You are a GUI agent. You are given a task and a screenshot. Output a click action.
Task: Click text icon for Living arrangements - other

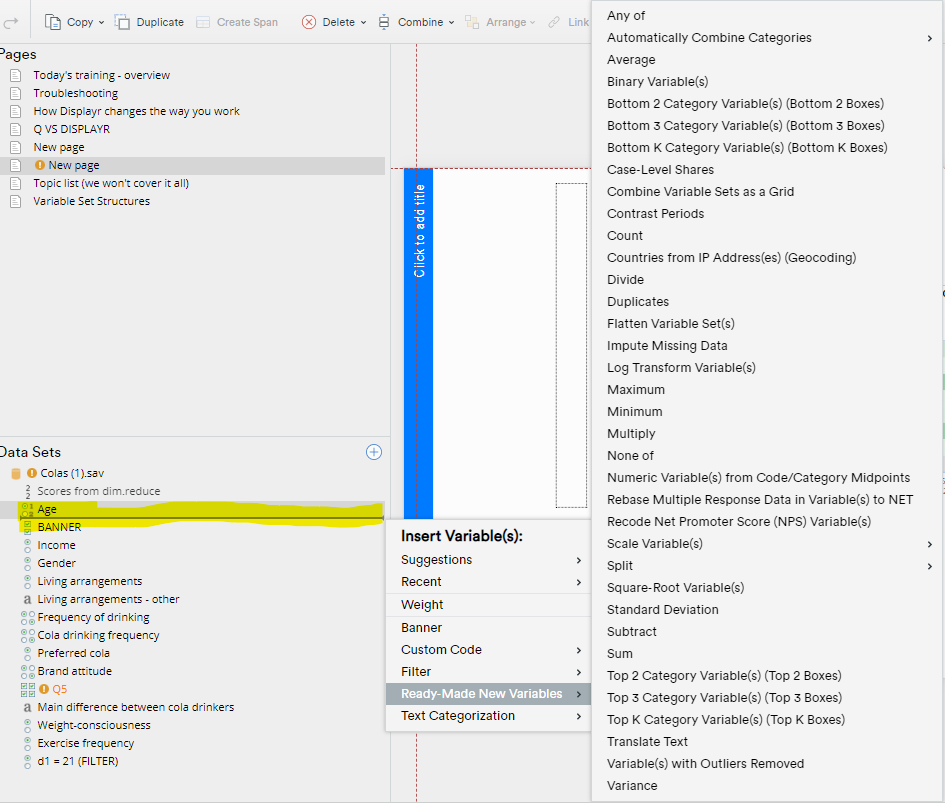click(x=27, y=599)
